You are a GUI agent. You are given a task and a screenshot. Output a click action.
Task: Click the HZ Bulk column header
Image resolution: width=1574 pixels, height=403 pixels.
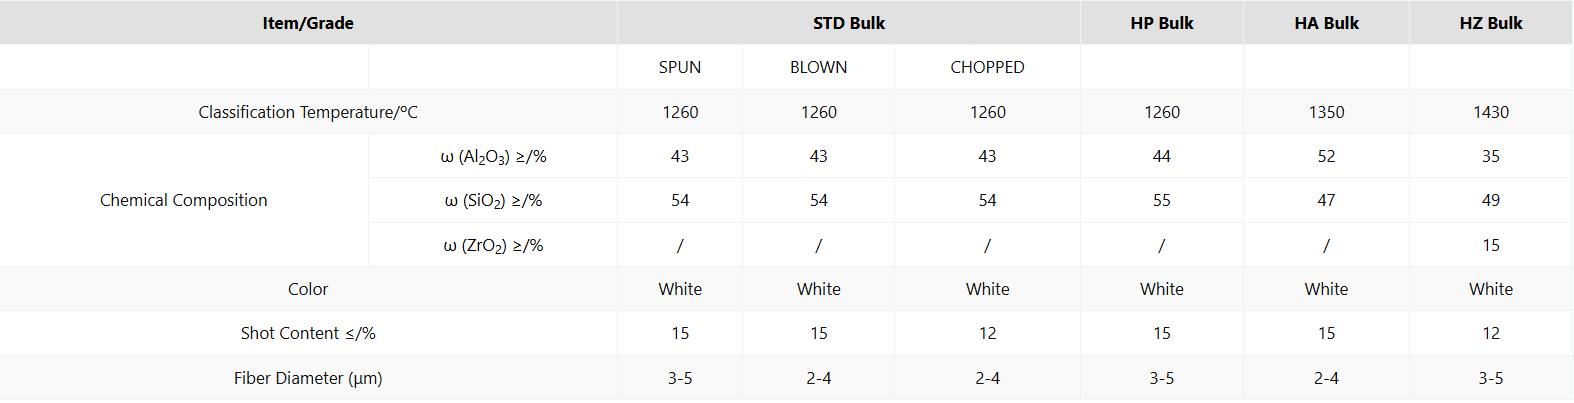point(1490,23)
